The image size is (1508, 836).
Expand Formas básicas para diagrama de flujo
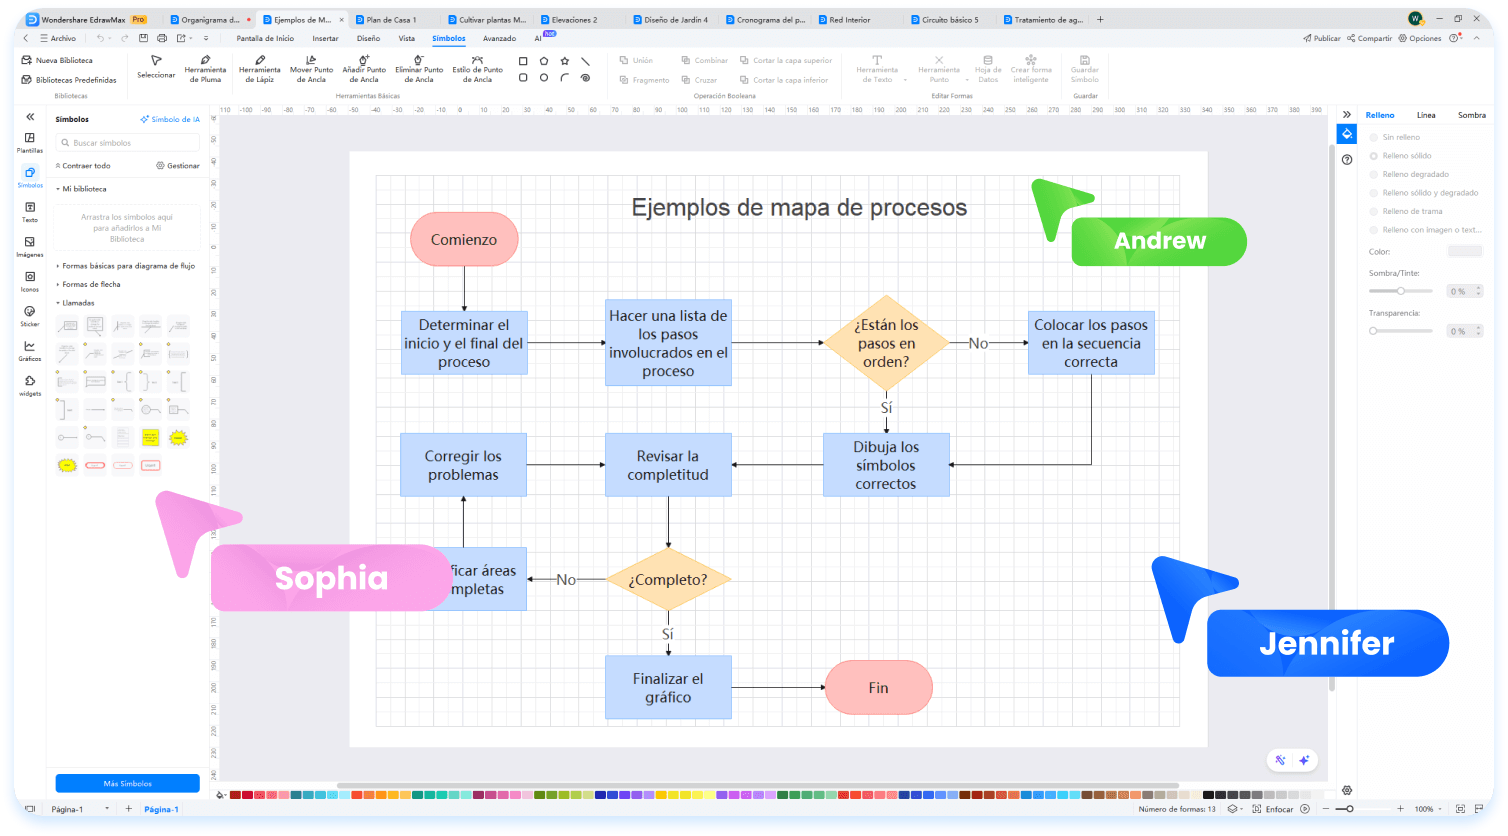(x=128, y=266)
